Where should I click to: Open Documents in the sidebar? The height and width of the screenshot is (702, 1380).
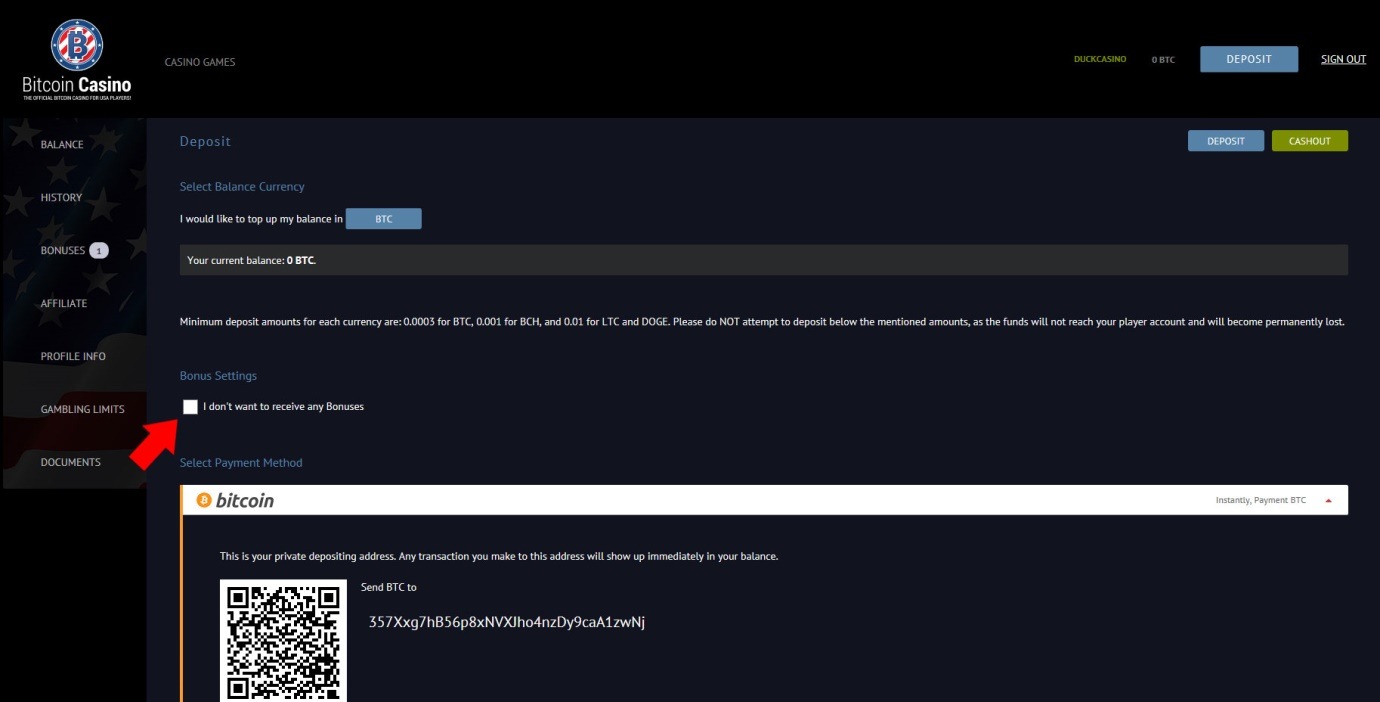pyautogui.click(x=70, y=463)
